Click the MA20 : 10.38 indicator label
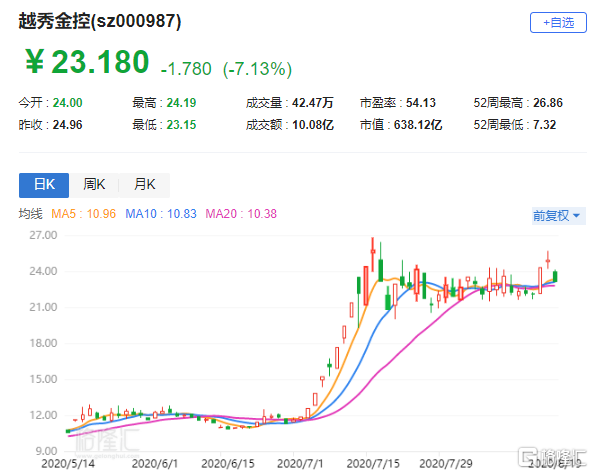 [241, 214]
